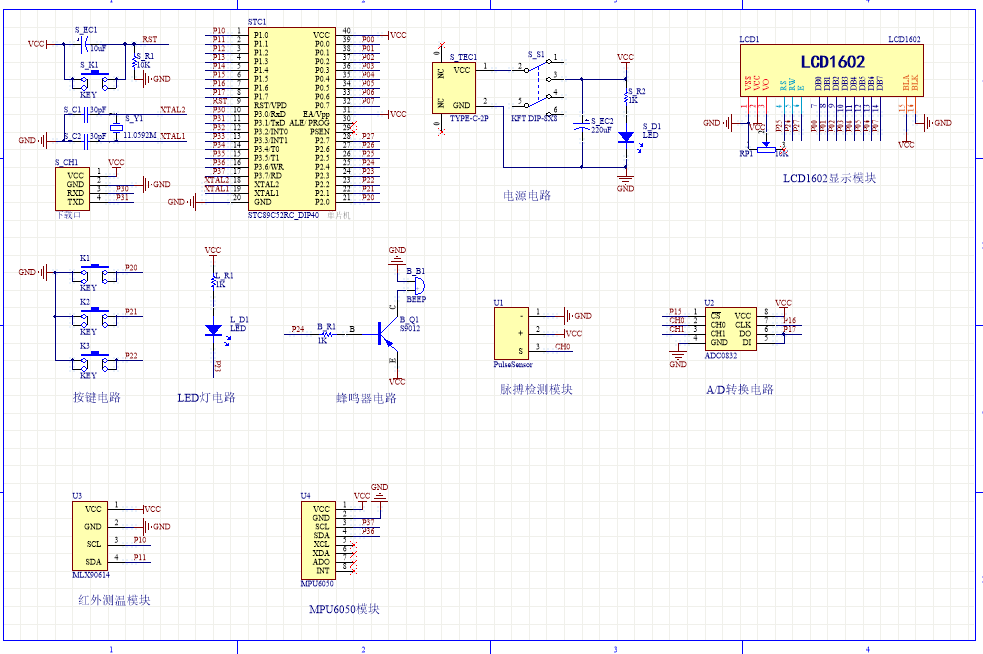Click the 'XTAL2' net label beside S_C1
Viewport: 983px width, 654px height.
[172, 110]
